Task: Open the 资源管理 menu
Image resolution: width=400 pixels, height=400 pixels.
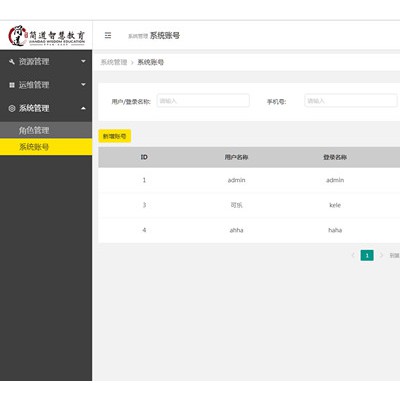Action: coord(46,62)
